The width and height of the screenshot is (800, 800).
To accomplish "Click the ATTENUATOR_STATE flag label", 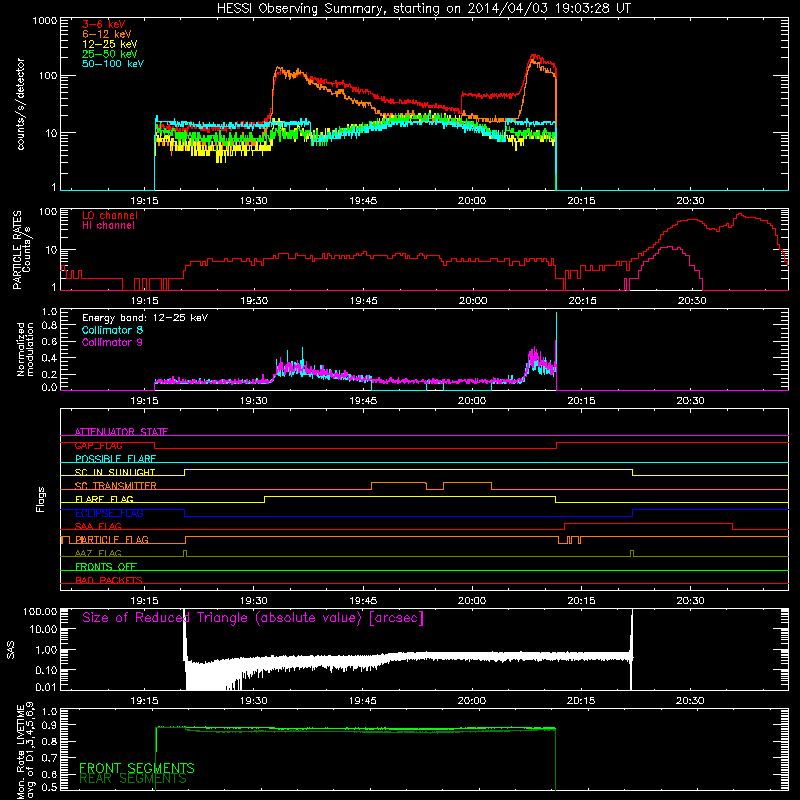I will (x=121, y=432).
